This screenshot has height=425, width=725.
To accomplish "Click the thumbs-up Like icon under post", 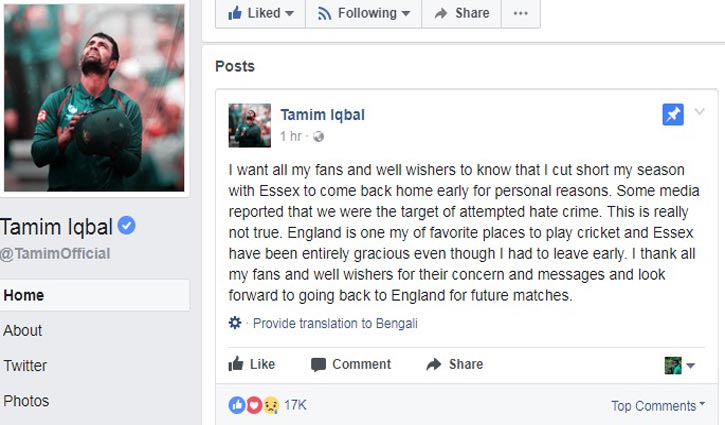I will [236, 365].
